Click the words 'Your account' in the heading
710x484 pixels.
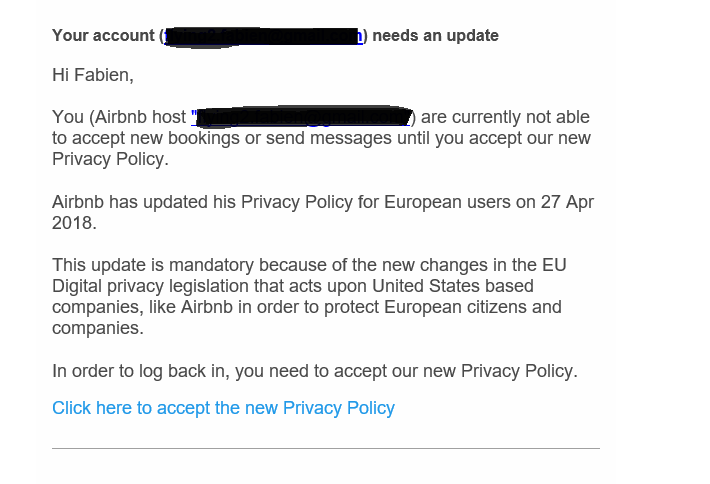coord(103,36)
